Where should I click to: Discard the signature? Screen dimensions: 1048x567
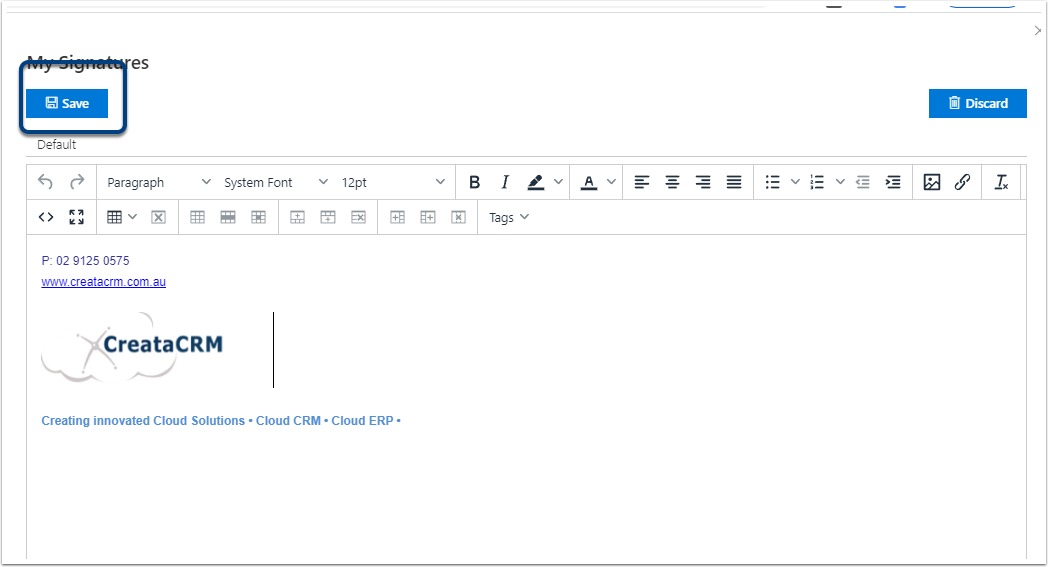tap(978, 103)
